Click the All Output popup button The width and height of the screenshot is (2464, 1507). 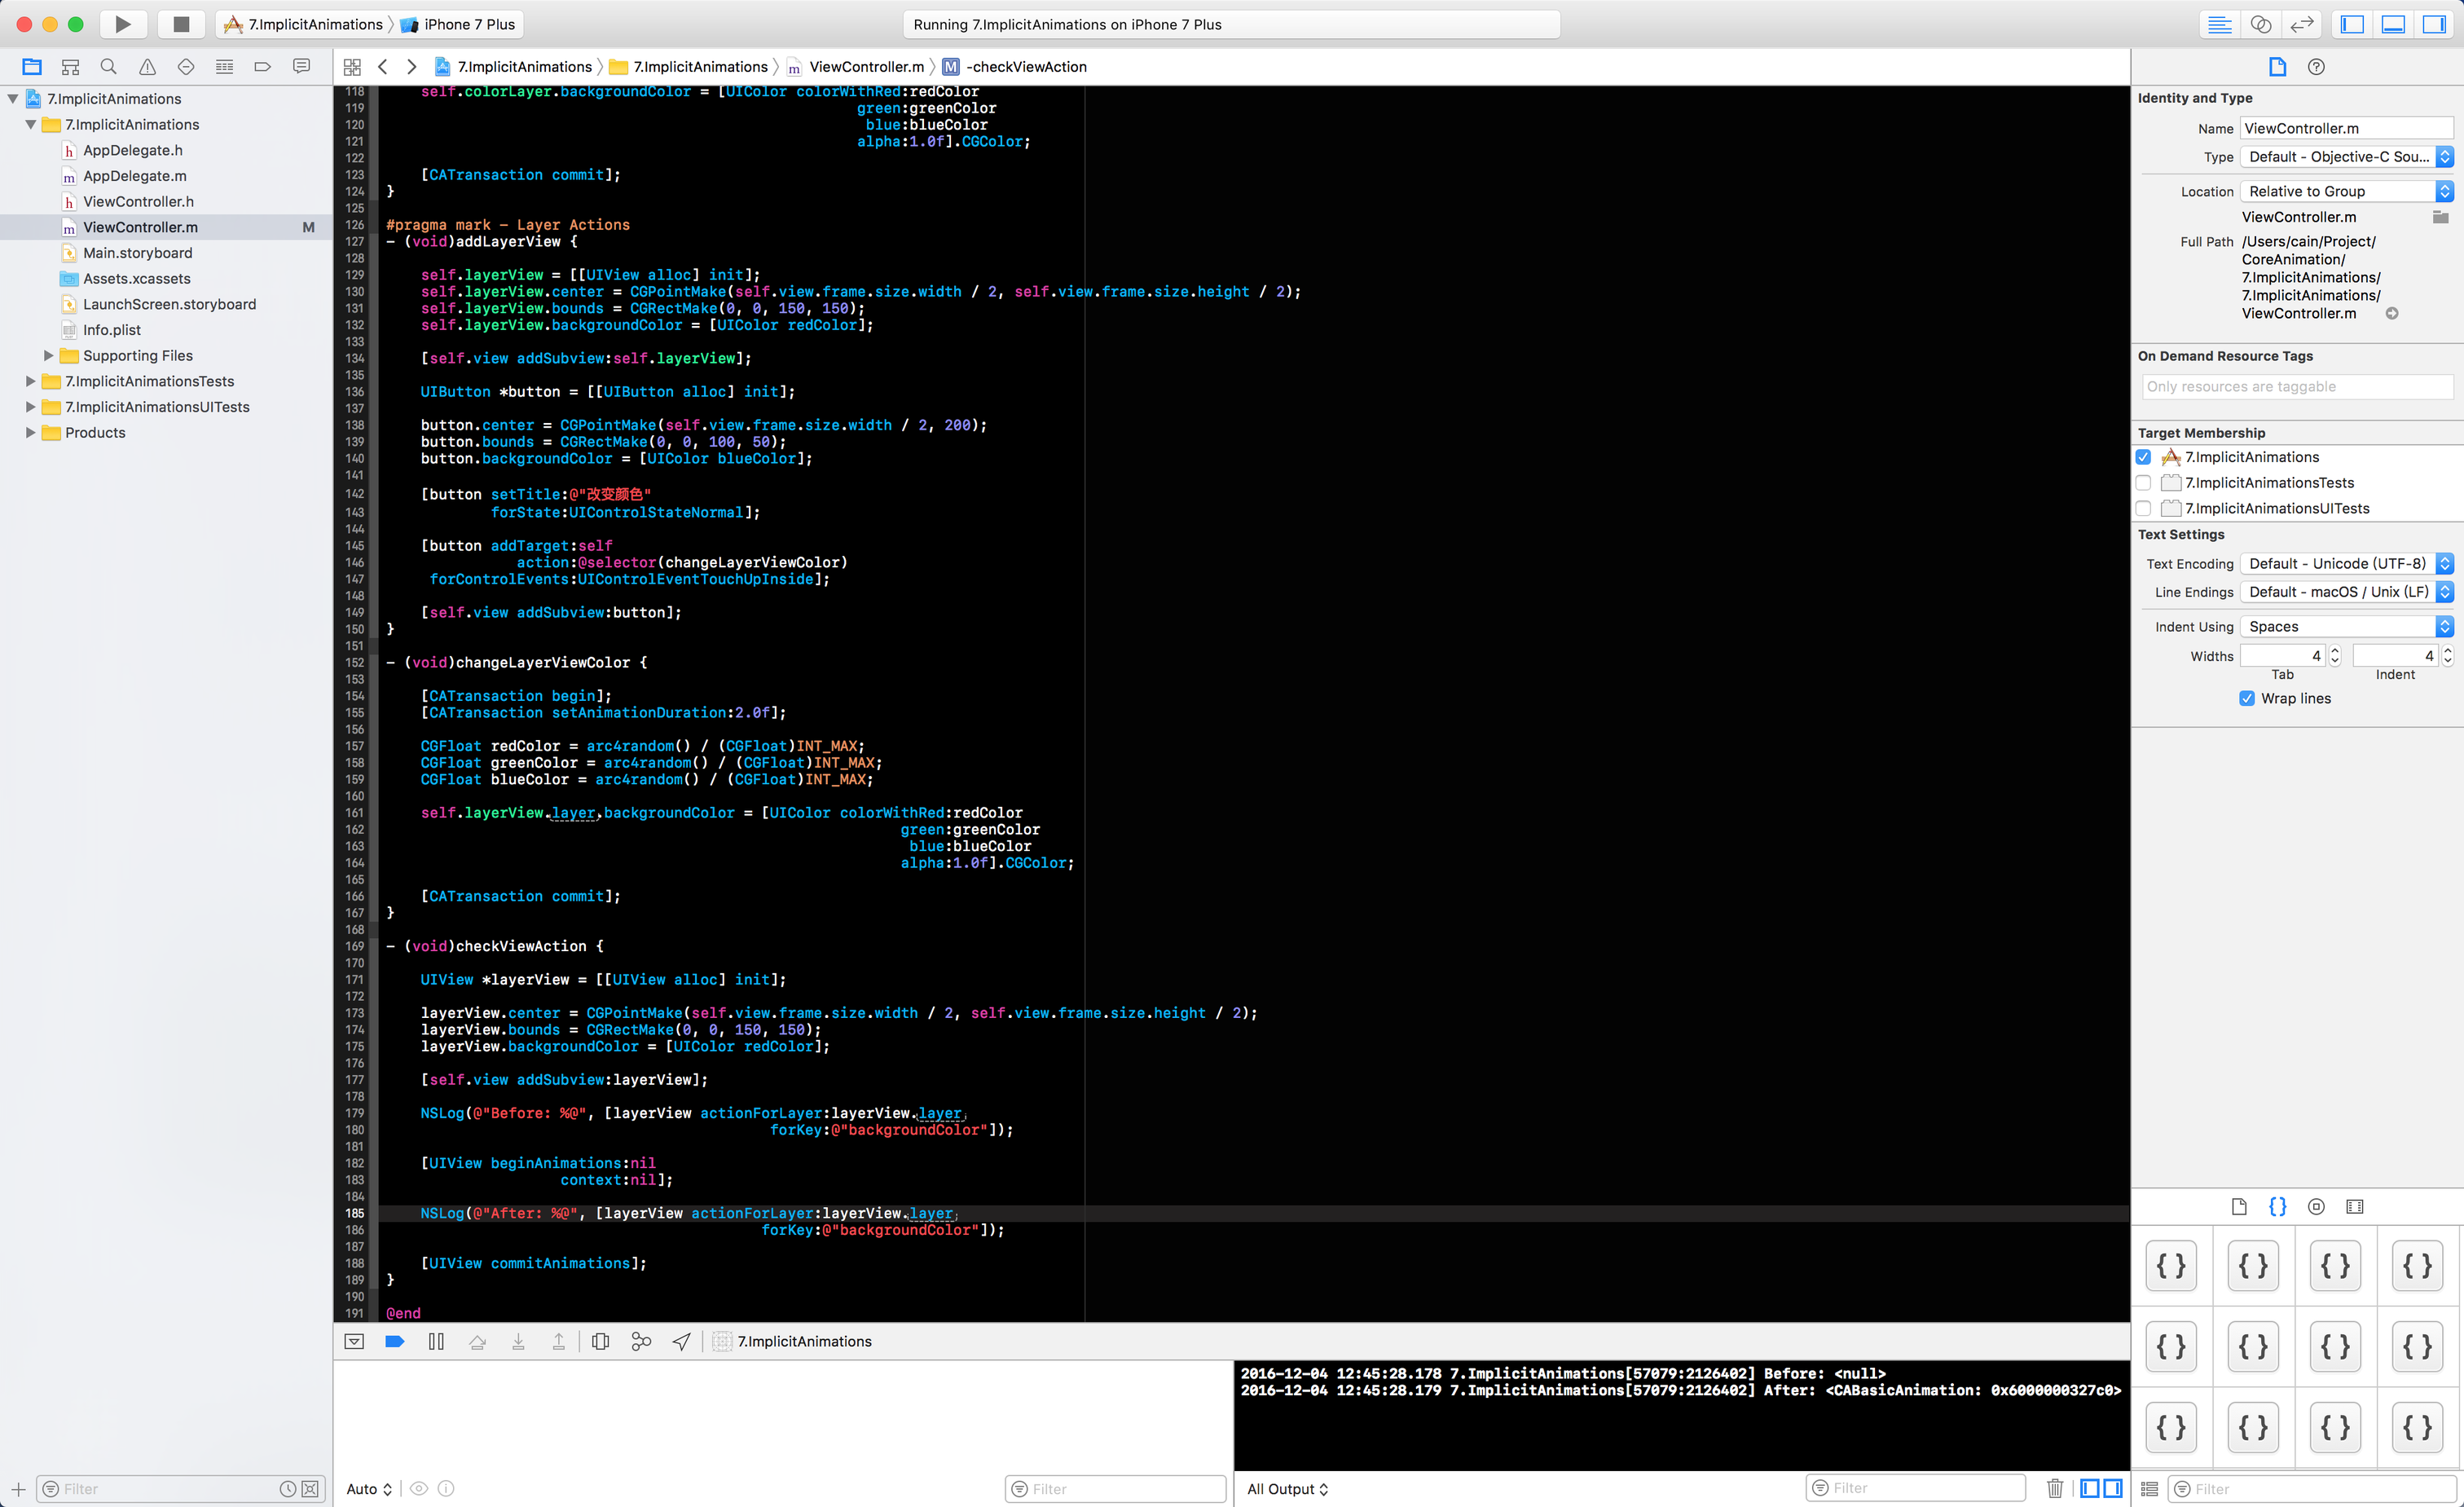1287,1489
